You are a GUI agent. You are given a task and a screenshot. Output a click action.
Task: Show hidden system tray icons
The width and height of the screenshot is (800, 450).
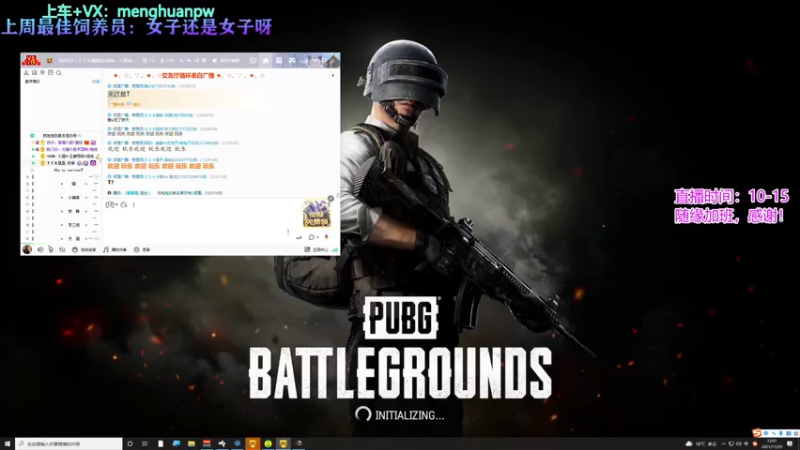[x=723, y=444]
